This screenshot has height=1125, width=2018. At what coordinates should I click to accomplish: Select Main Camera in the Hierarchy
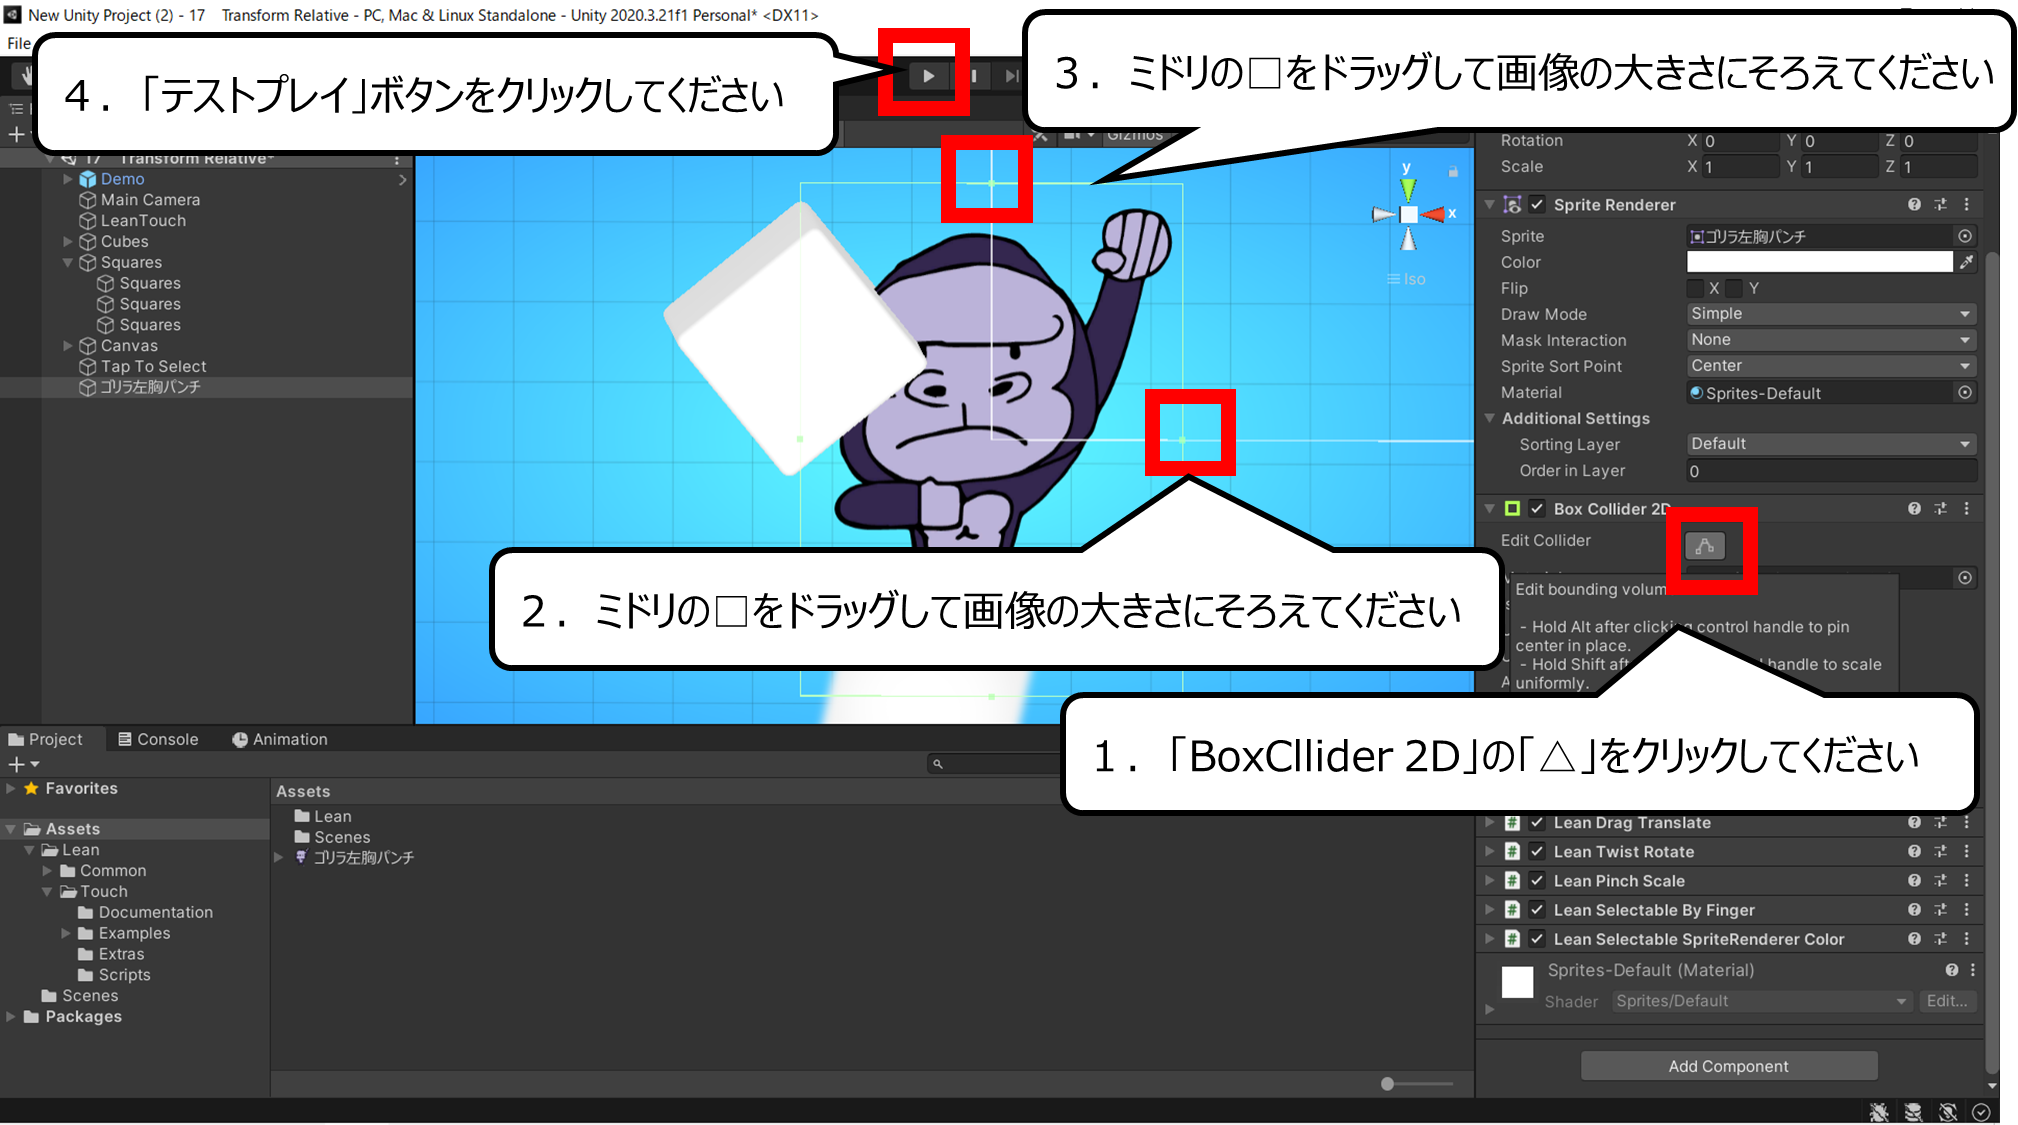click(x=150, y=200)
